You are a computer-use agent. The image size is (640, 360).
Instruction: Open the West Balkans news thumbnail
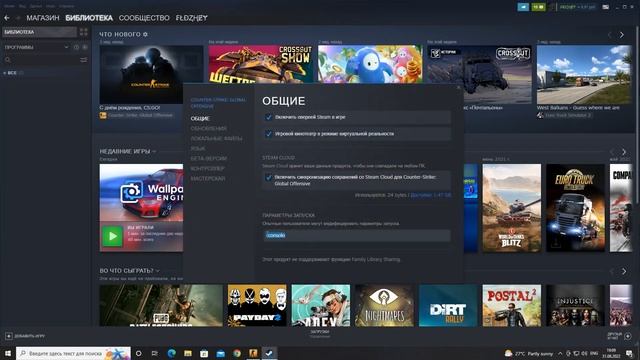pyautogui.click(x=584, y=74)
